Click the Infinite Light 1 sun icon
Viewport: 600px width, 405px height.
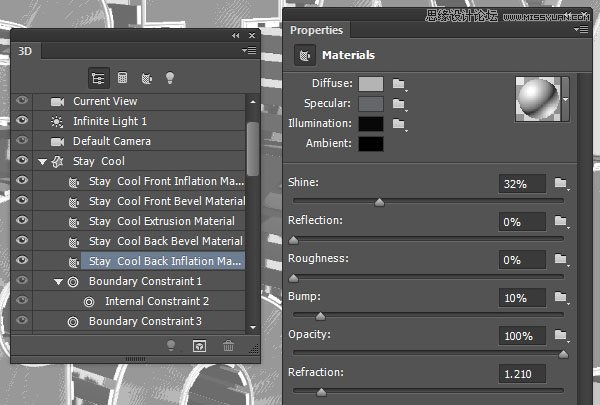[57, 122]
